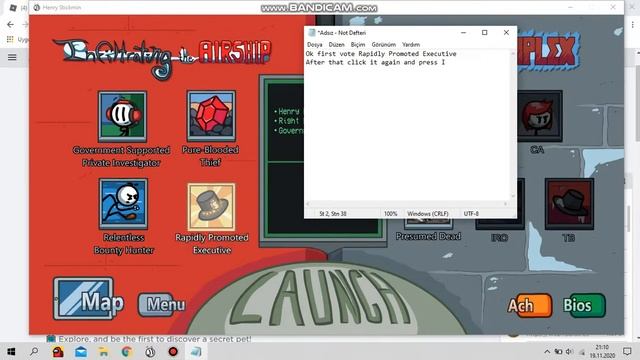Click the Notepad horizontal scrollbar
Viewport: 640px width, 360px height.
[407, 204]
